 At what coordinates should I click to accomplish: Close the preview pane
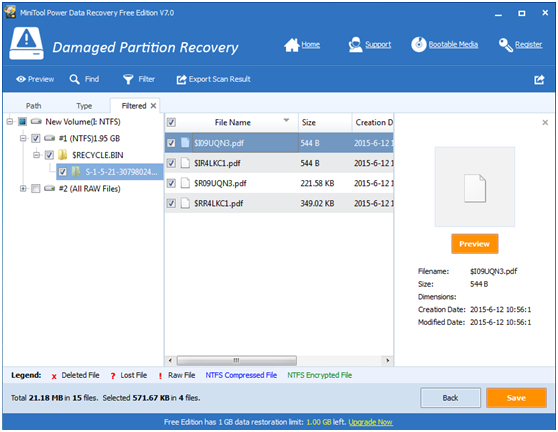pos(545,122)
